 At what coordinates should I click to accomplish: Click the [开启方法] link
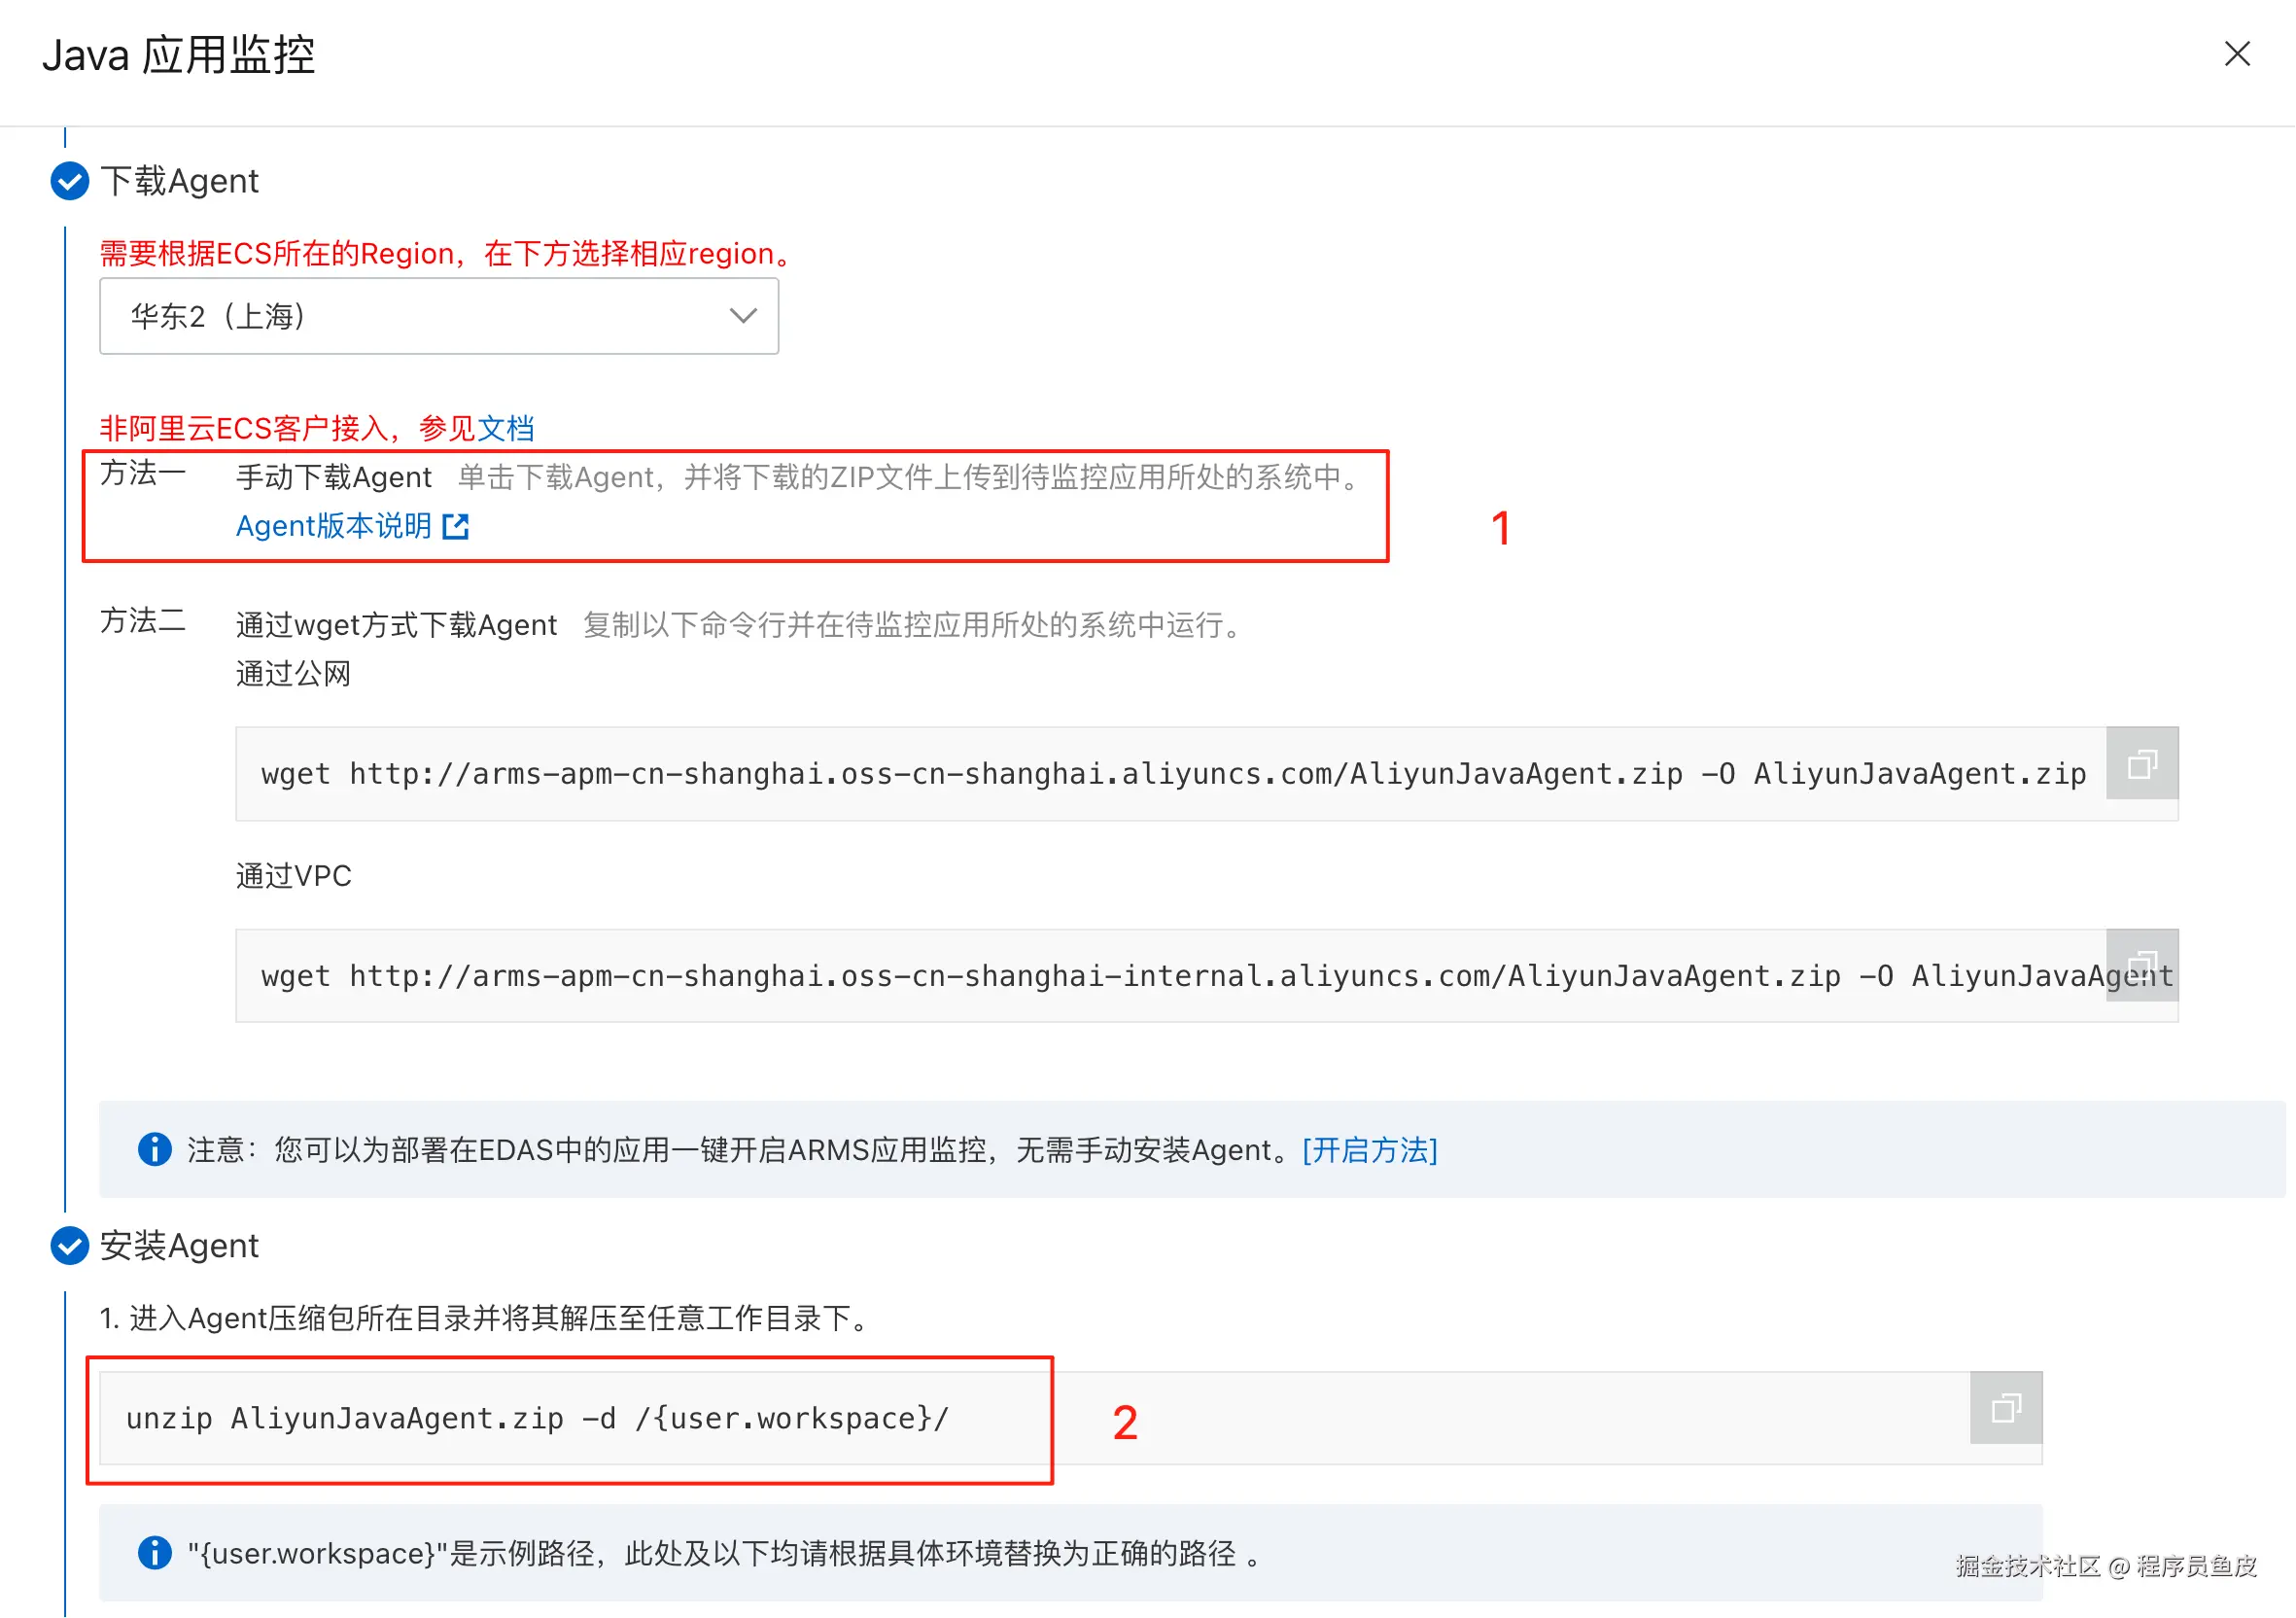[1369, 1151]
